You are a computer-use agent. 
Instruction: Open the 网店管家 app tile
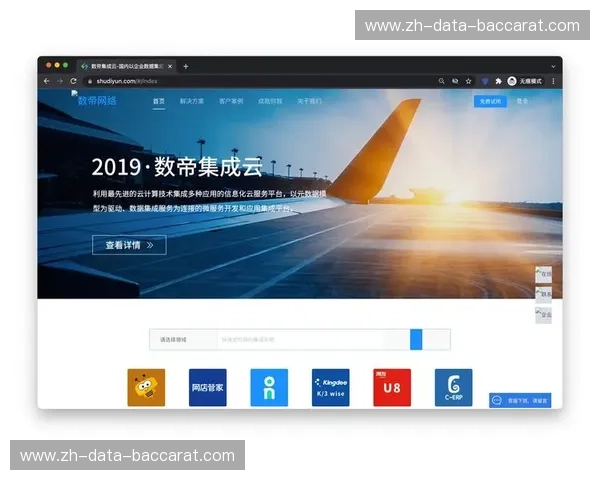point(208,387)
